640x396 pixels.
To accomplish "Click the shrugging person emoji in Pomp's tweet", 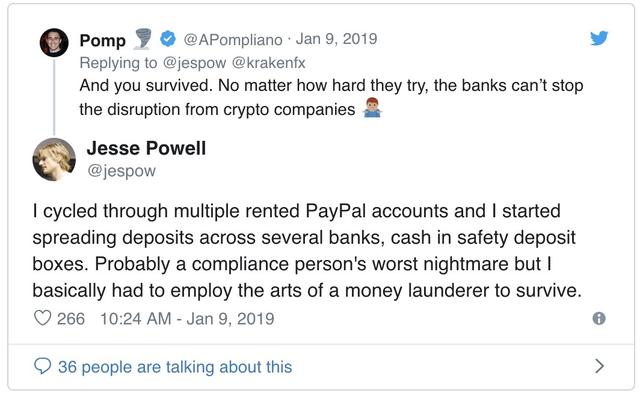I will (x=372, y=108).
